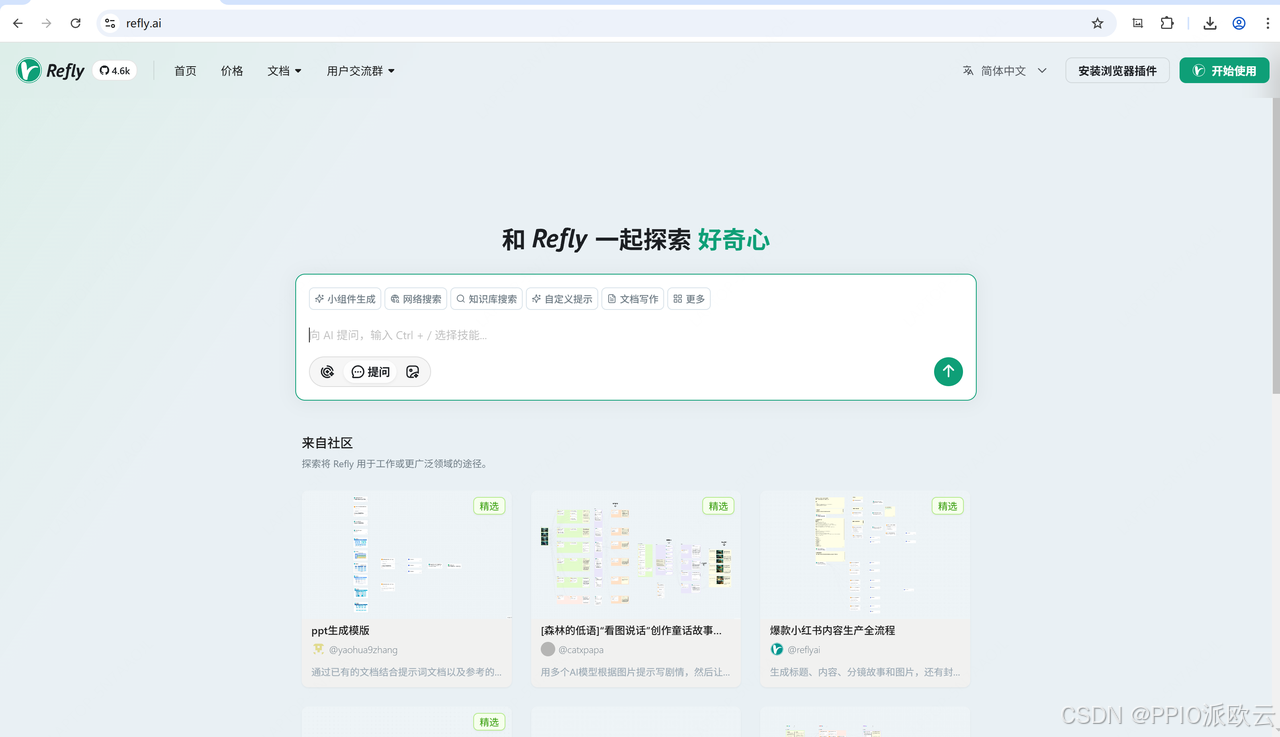
Task: Expand the 用户交流群 dropdown
Action: click(360, 71)
